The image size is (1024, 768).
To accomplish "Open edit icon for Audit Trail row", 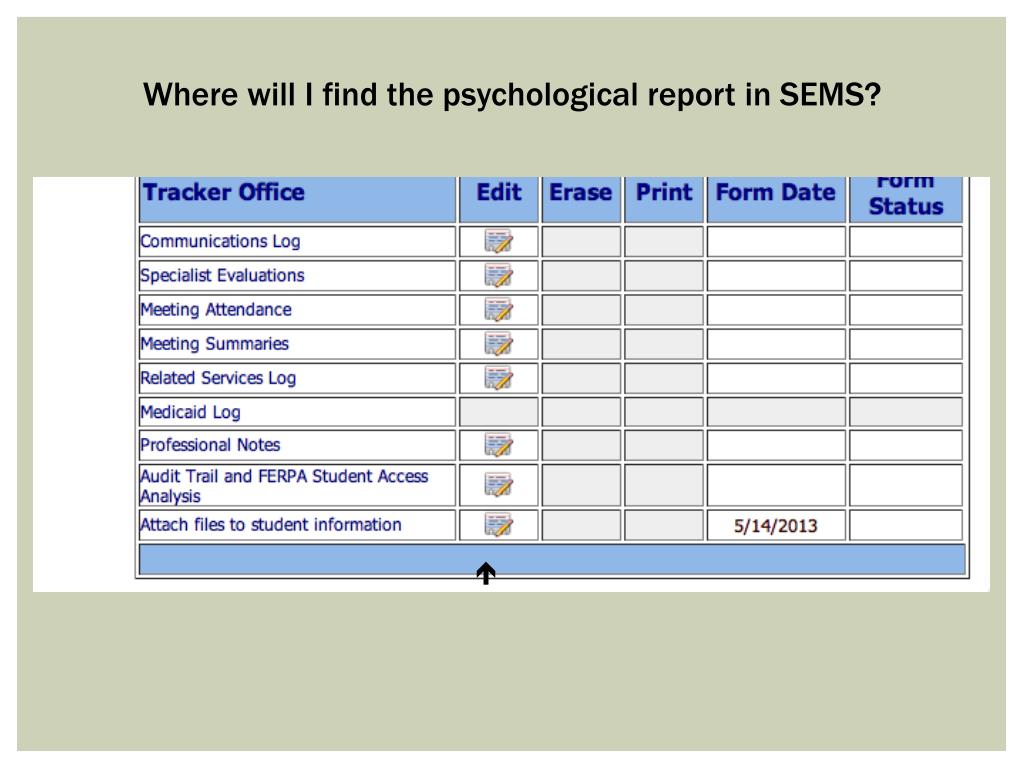I will click(498, 485).
